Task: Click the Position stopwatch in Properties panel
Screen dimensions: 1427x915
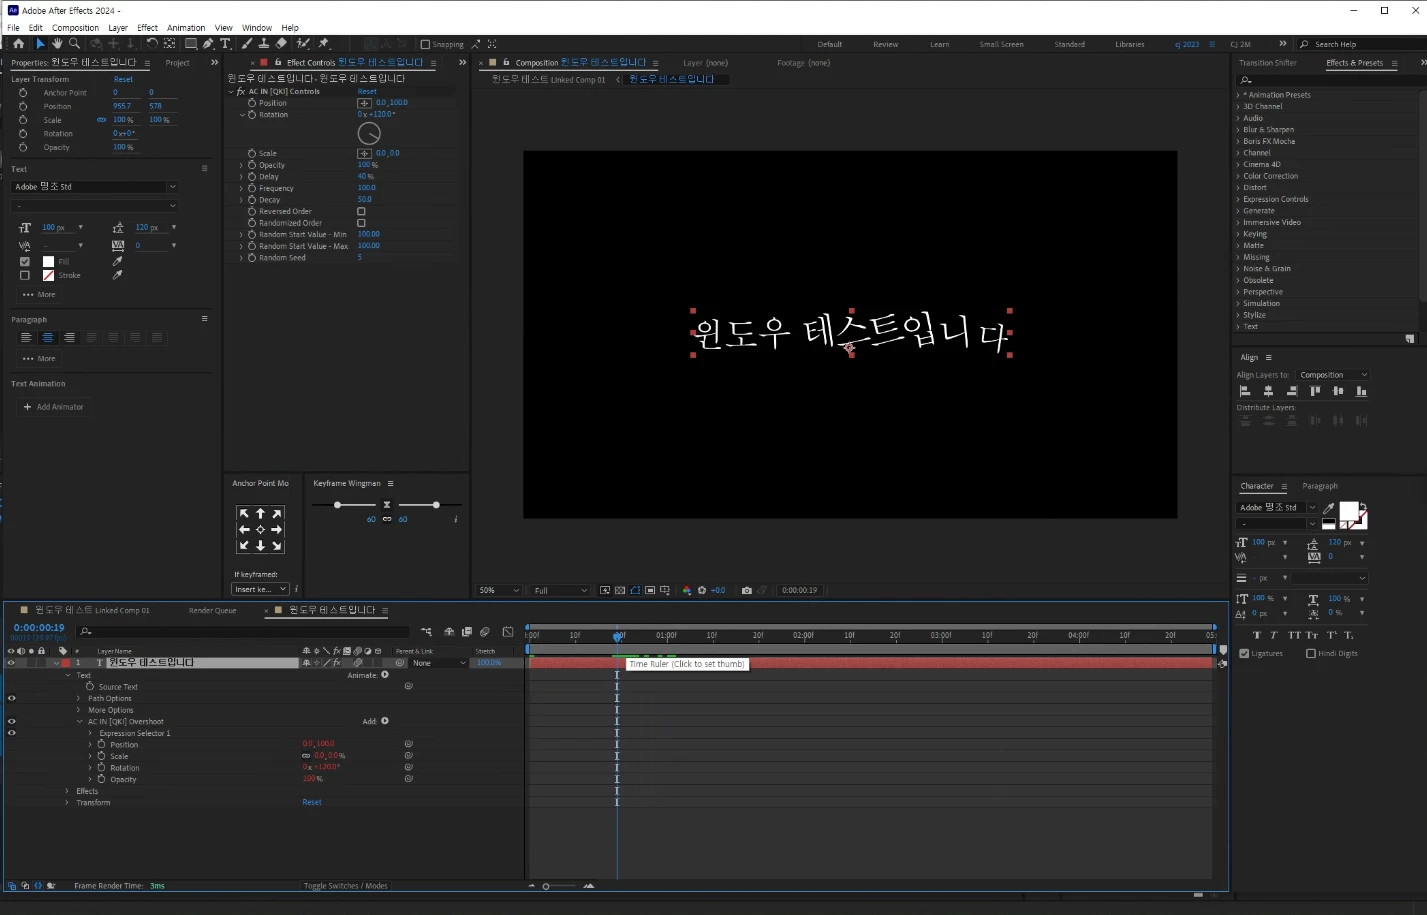Action: click(23, 106)
